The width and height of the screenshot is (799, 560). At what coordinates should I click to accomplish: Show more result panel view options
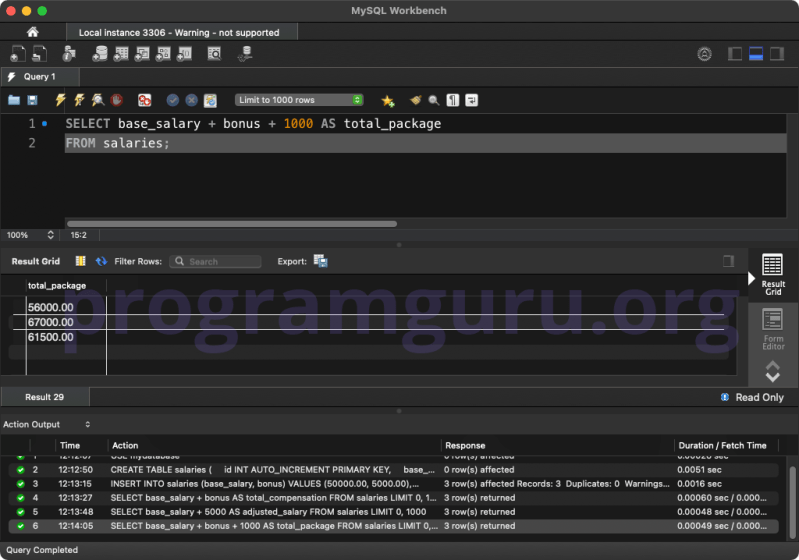[x=773, y=371]
